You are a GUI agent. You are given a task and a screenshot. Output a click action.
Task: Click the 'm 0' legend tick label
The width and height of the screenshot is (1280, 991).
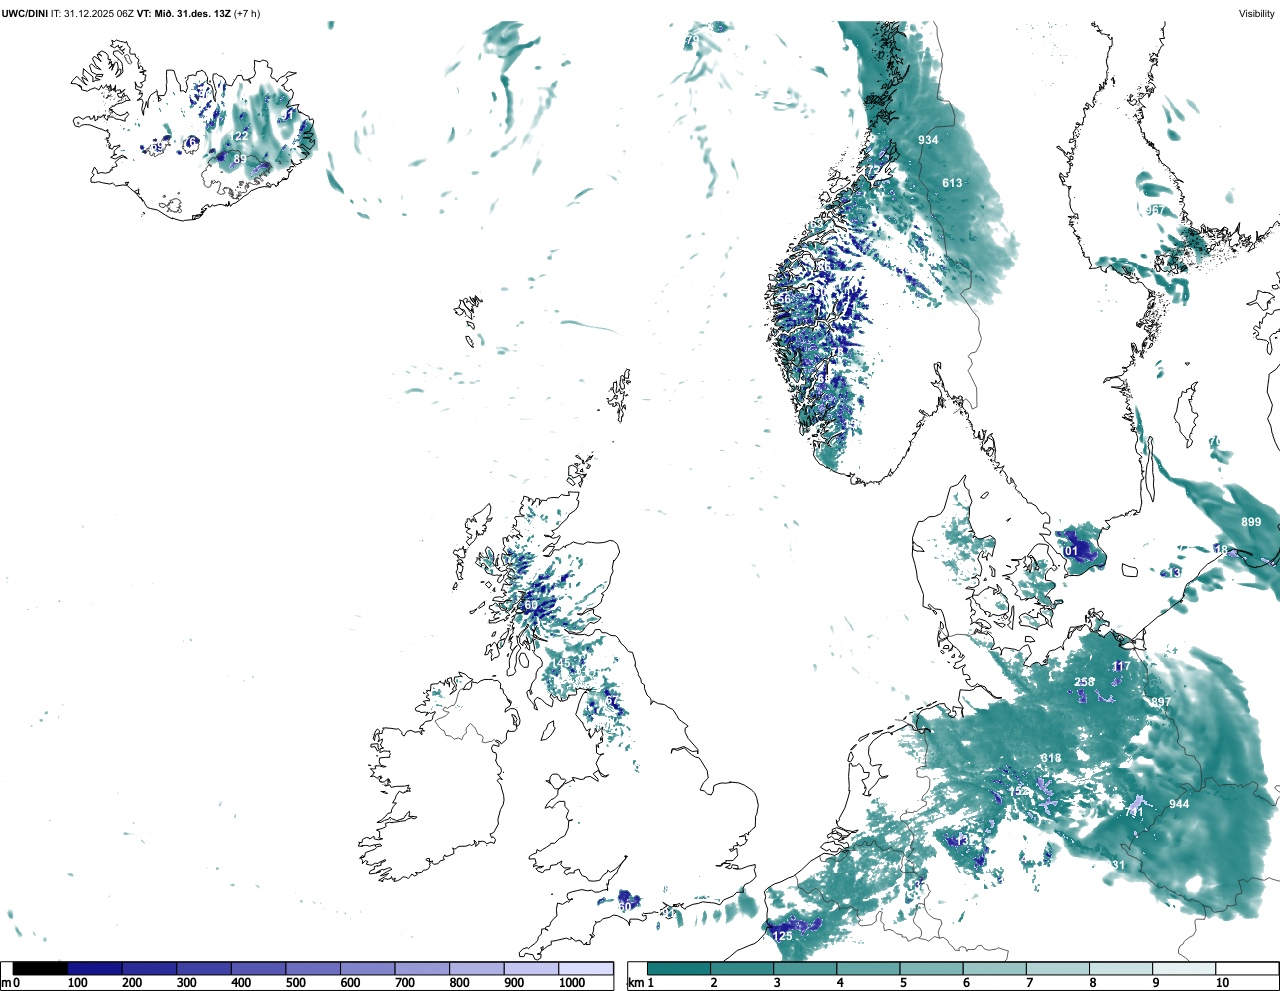coord(11,983)
